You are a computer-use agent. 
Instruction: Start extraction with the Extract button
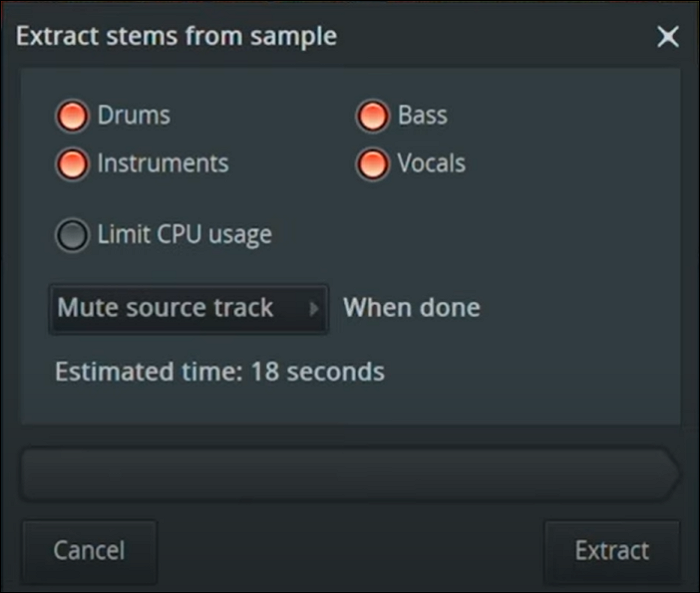pyautogui.click(x=611, y=550)
